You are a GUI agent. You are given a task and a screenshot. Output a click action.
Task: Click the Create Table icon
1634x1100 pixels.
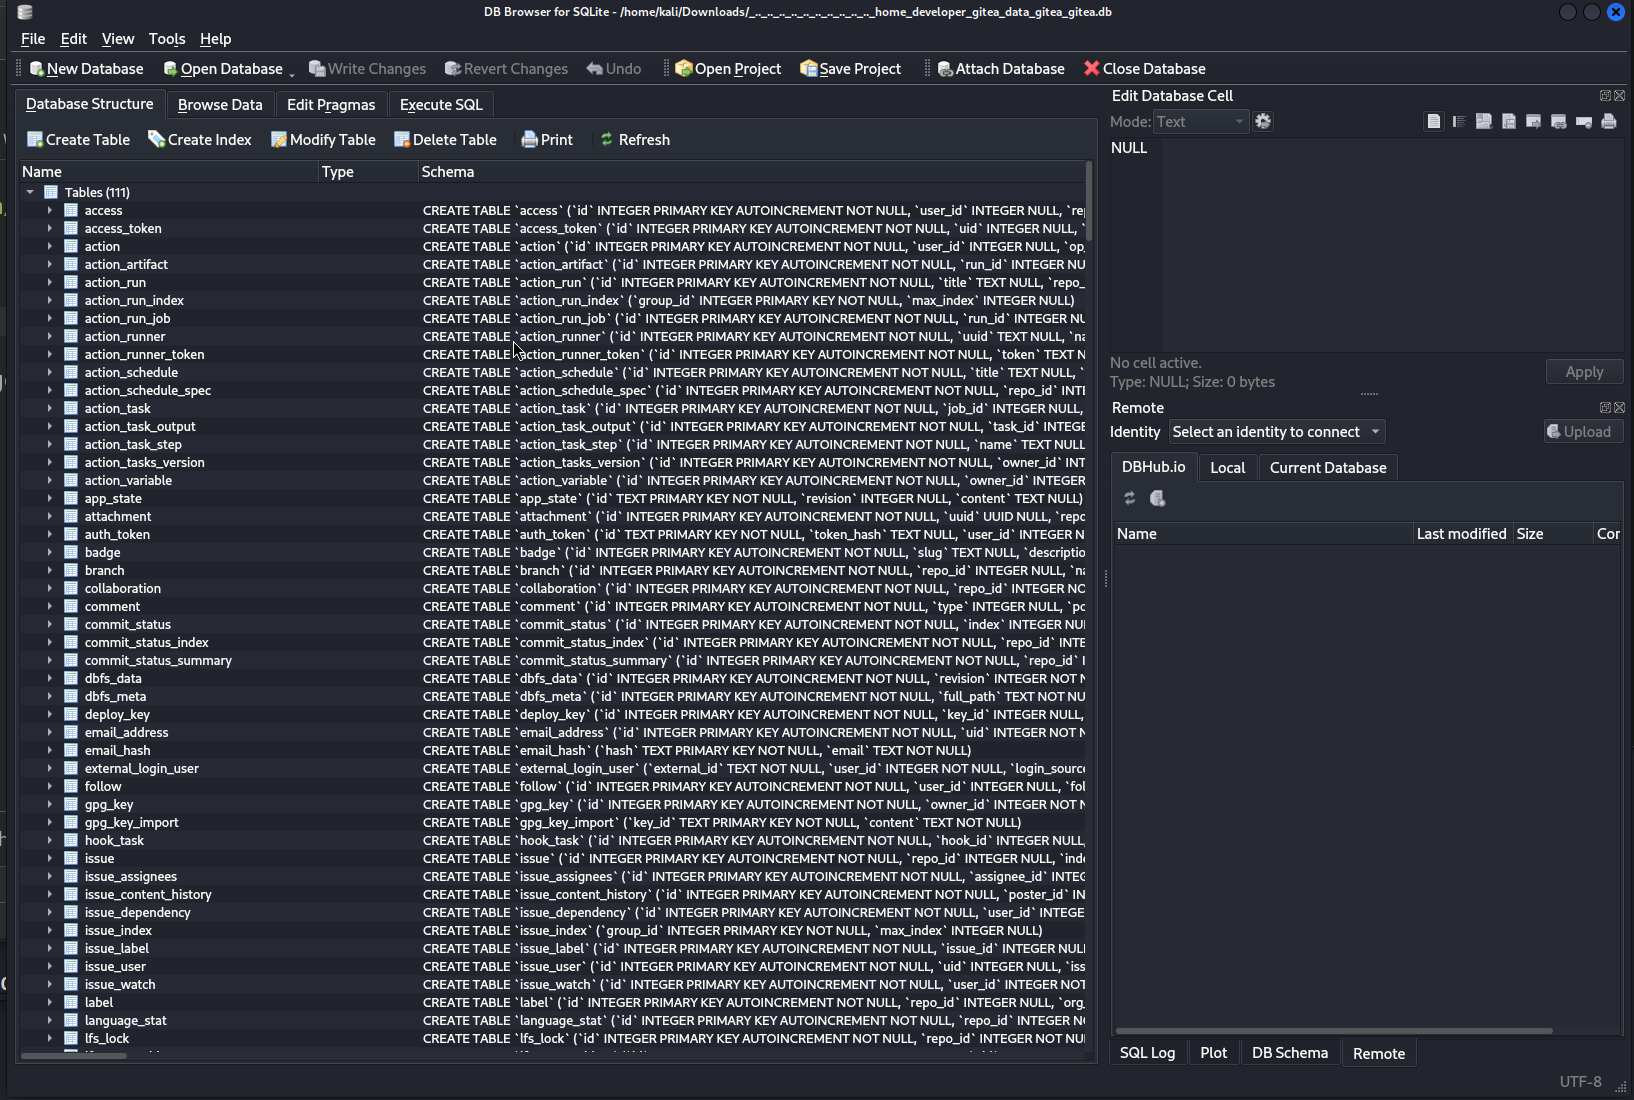coord(35,140)
